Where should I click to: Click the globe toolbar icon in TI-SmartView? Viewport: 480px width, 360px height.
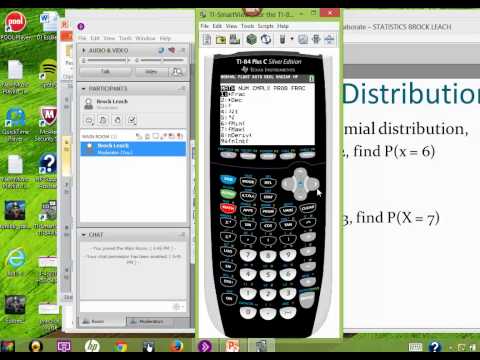[266, 39]
